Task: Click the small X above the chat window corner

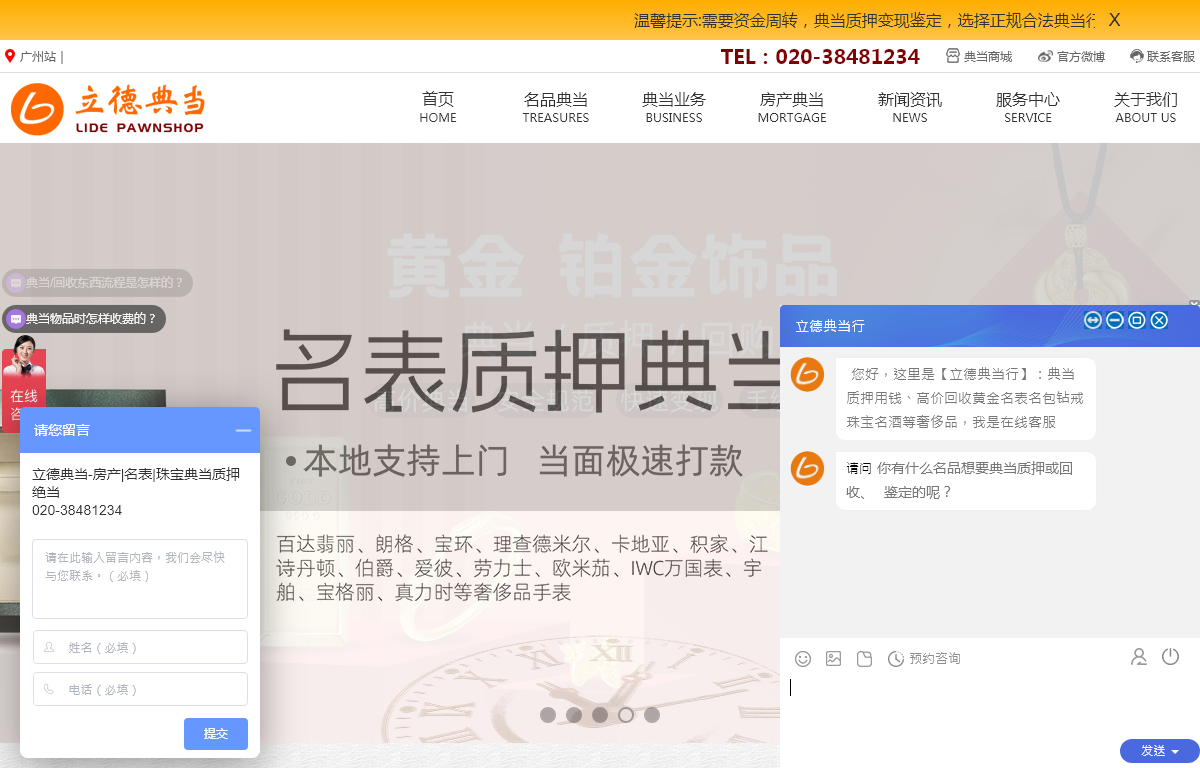Action: (1194, 303)
